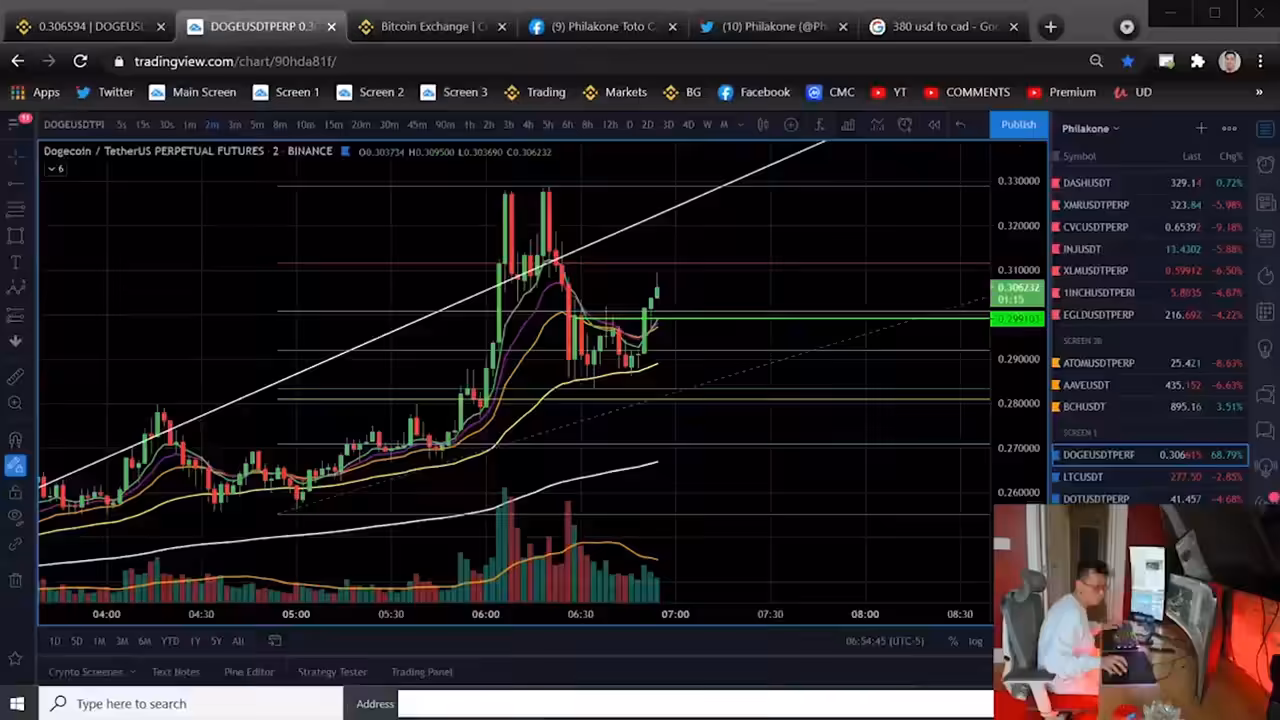Click the DOGEUSDTP symbol search box
The width and height of the screenshot is (1280, 720).
point(73,125)
